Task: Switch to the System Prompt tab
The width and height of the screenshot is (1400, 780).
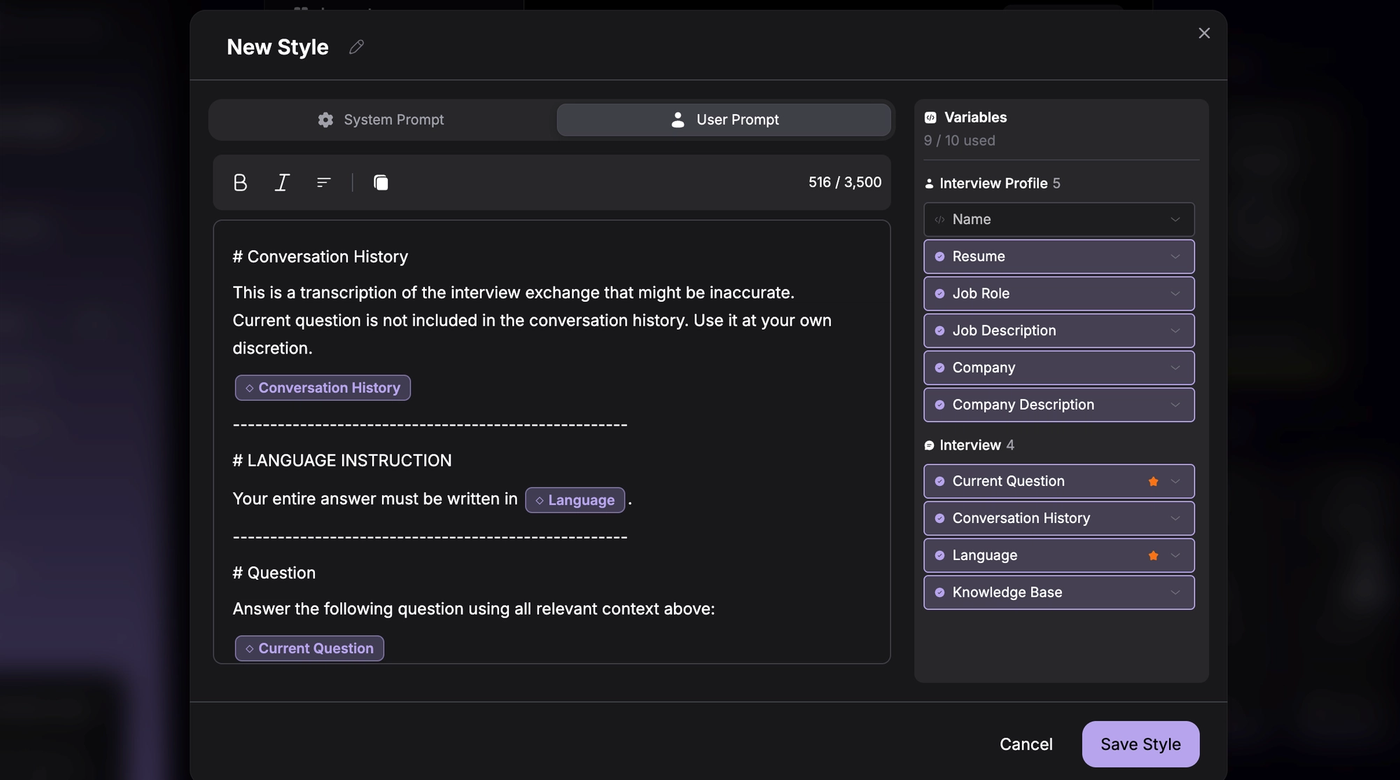Action: tap(381, 120)
